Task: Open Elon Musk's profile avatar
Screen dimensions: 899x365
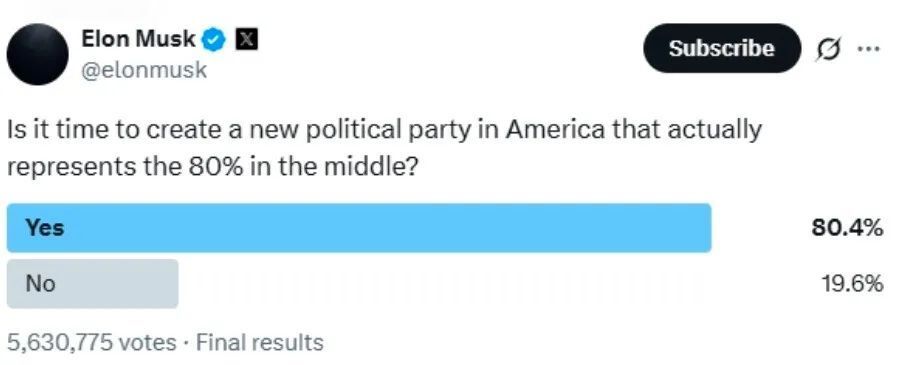Action: tap(37, 54)
